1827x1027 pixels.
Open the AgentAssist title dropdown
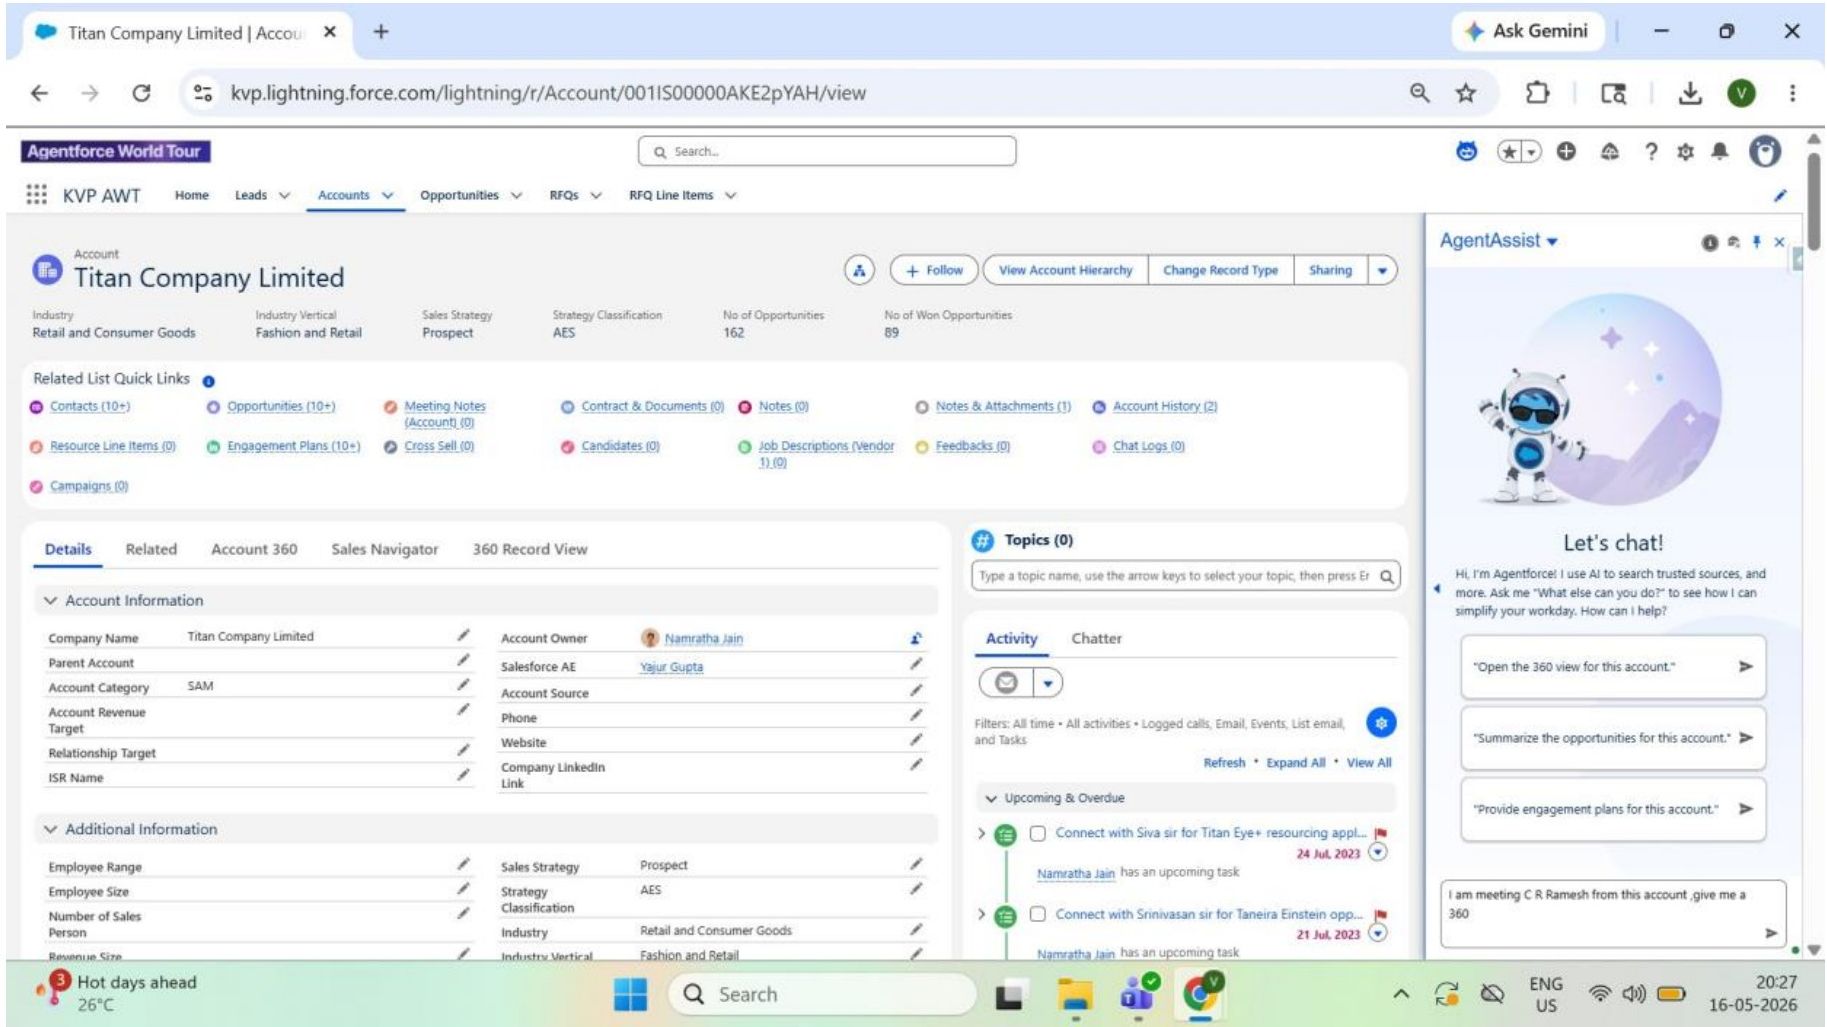pyautogui.click(x=1552, y=242)
